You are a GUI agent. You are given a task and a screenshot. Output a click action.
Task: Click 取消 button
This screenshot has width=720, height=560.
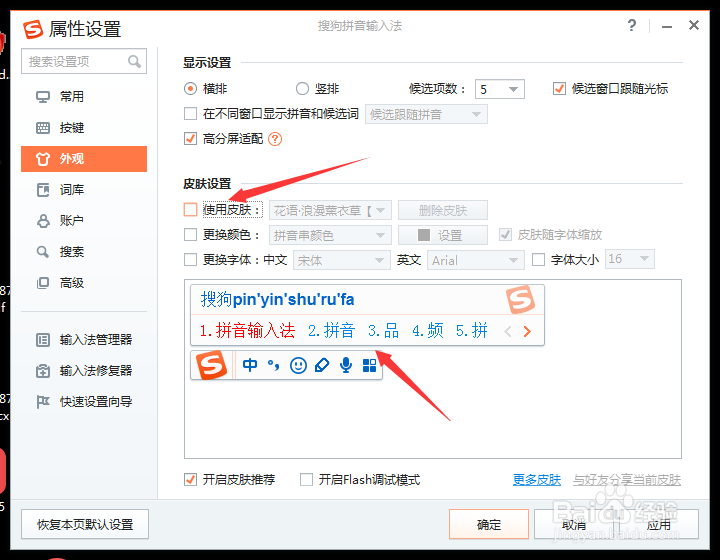pyautogui.click(x=574, y=524)
